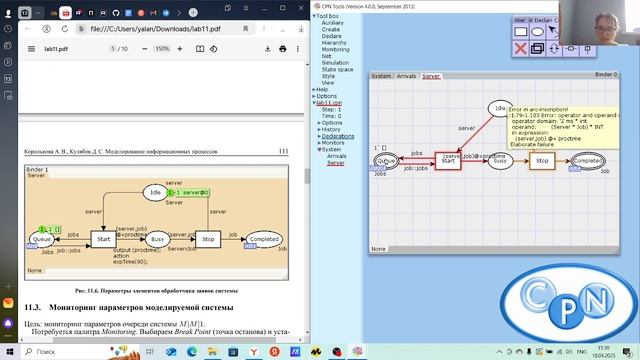Open the Arrivals page in the index

[336, 156]
